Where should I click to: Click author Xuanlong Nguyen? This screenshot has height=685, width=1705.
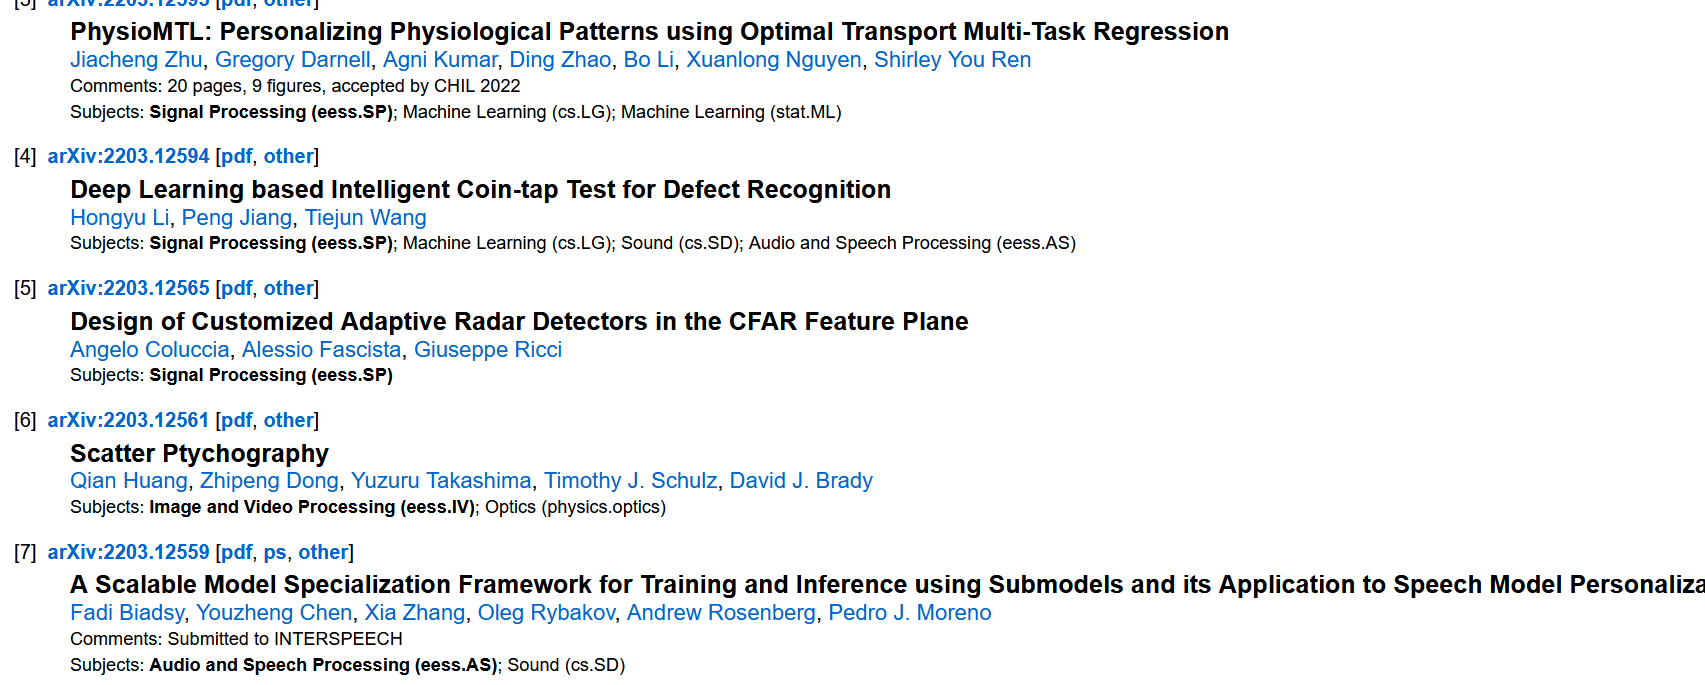(x=774, y=60)
